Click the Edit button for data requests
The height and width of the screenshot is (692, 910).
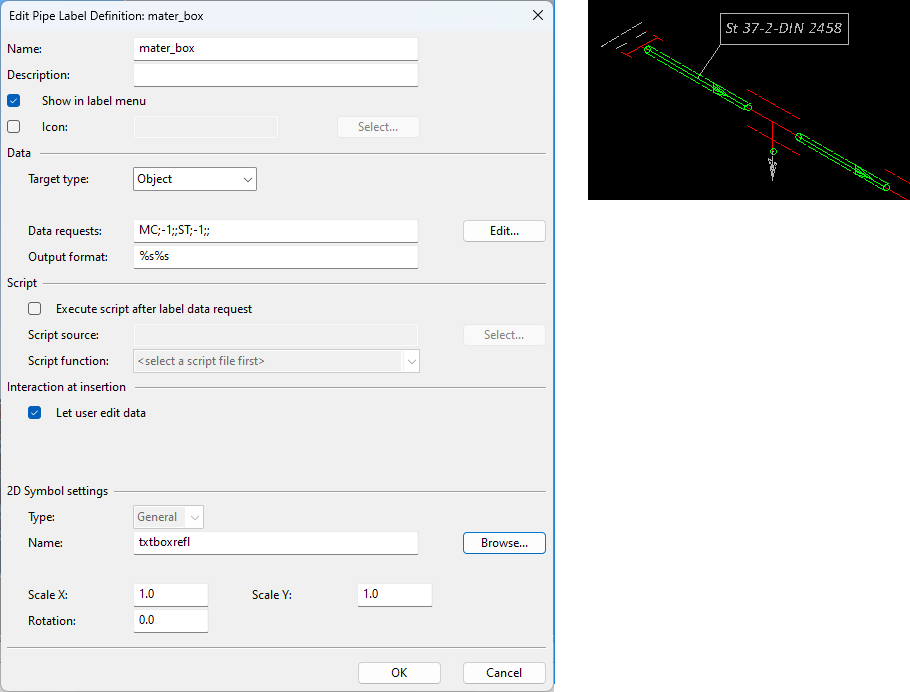click(x=504, y=231)
